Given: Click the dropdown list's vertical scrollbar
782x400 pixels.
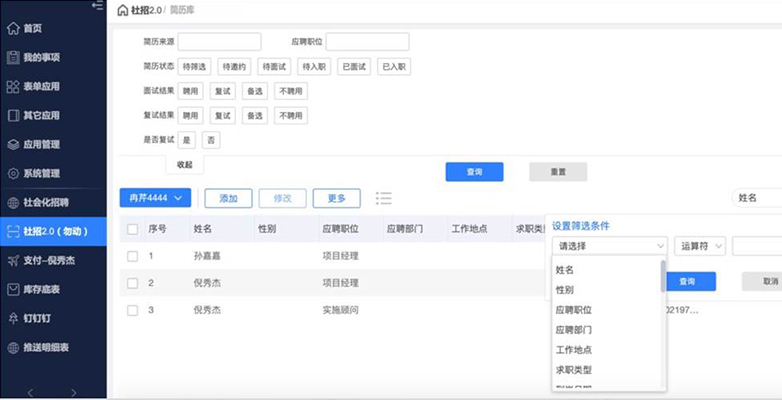Looking at the screenshot, I should 662,277.
